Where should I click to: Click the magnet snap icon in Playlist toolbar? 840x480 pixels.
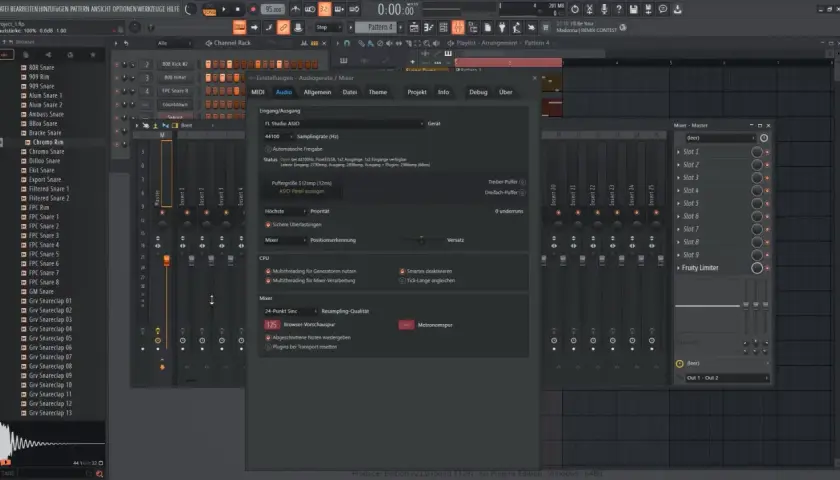pos(347,43)
